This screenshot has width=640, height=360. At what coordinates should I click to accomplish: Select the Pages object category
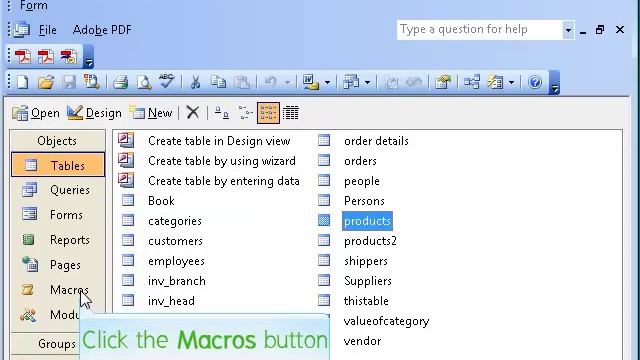[58, 265]
